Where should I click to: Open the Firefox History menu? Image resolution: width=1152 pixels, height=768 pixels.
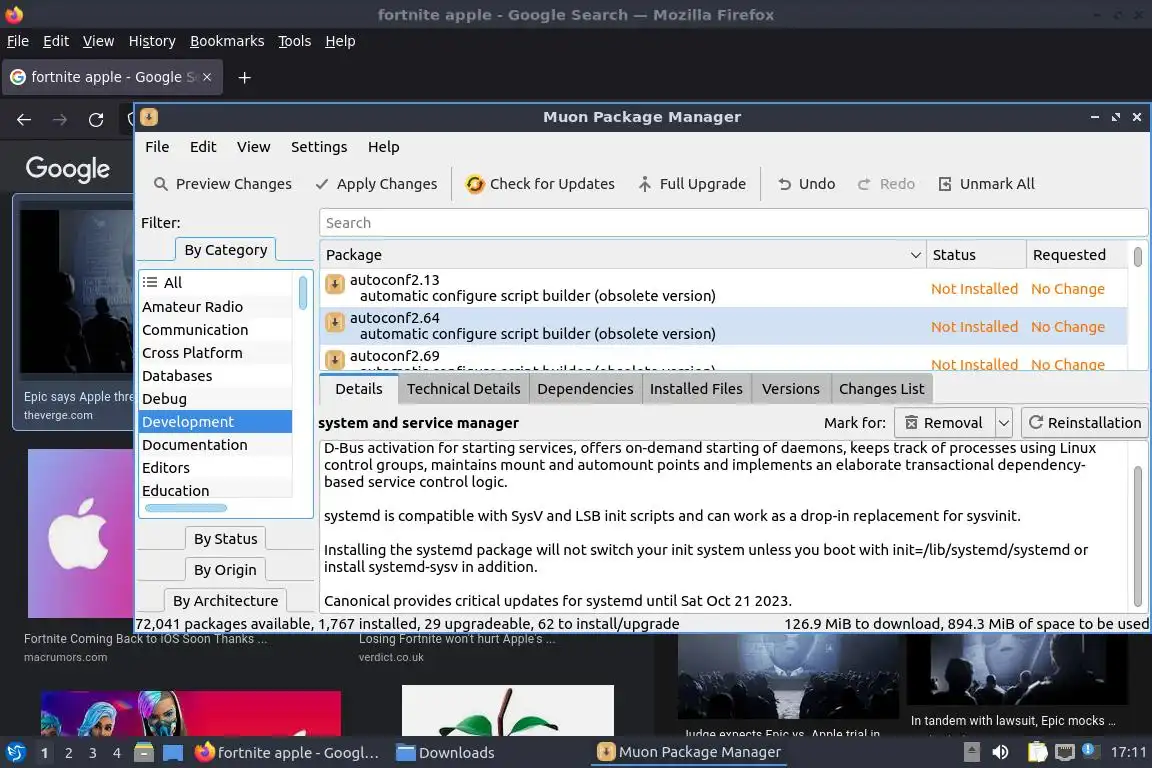tap(152, 41)
